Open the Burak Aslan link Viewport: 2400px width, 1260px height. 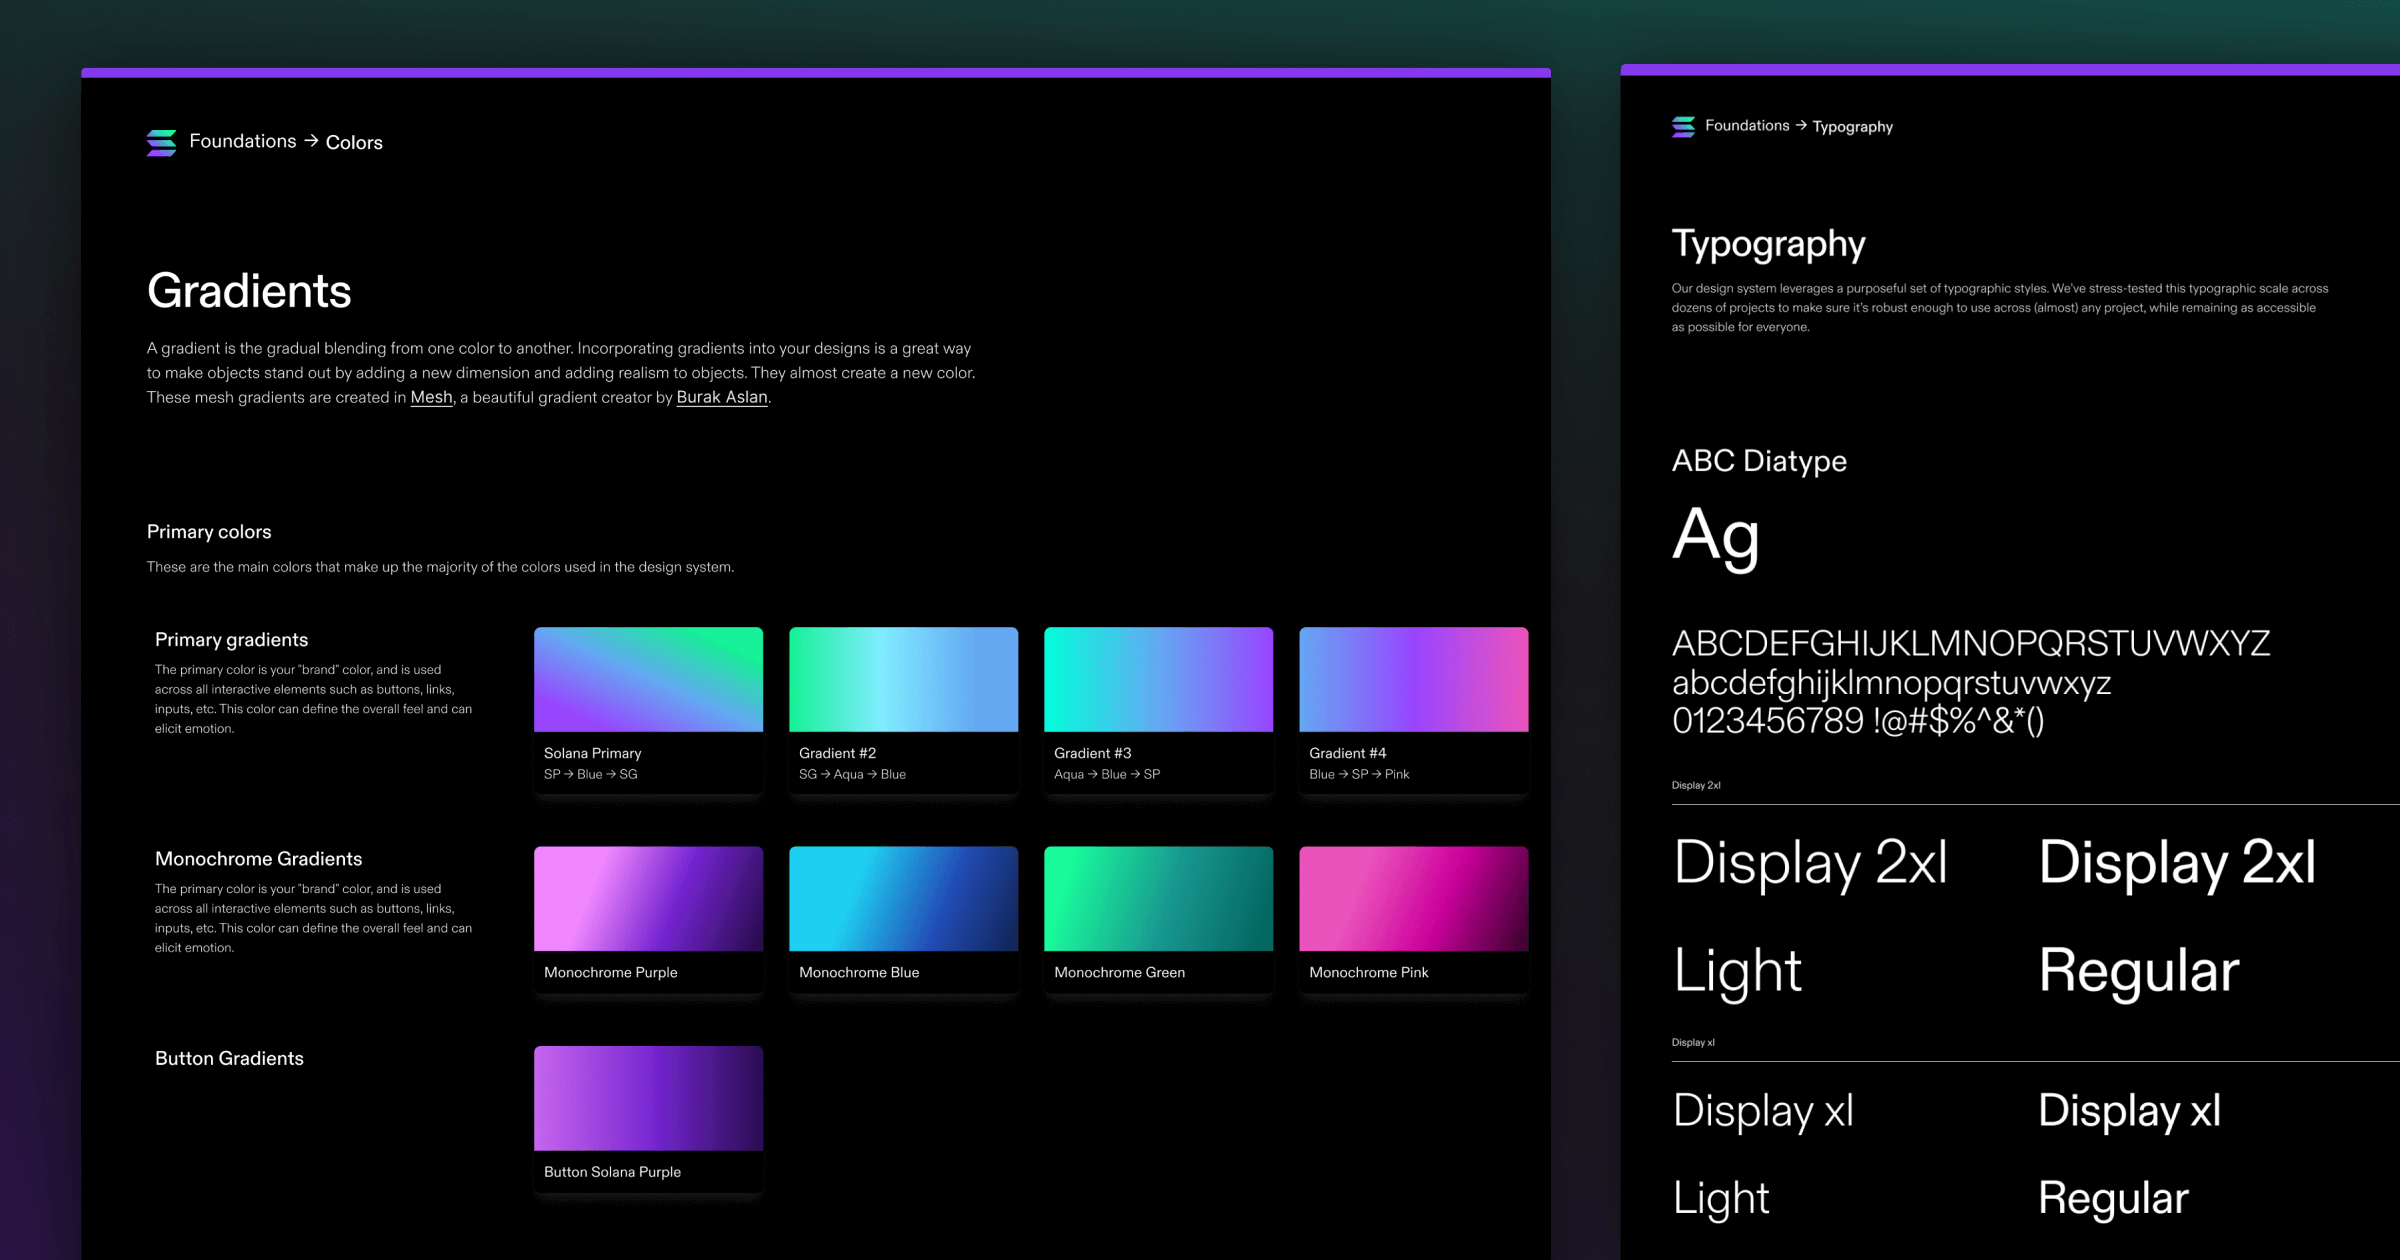[x=721, y=397]
